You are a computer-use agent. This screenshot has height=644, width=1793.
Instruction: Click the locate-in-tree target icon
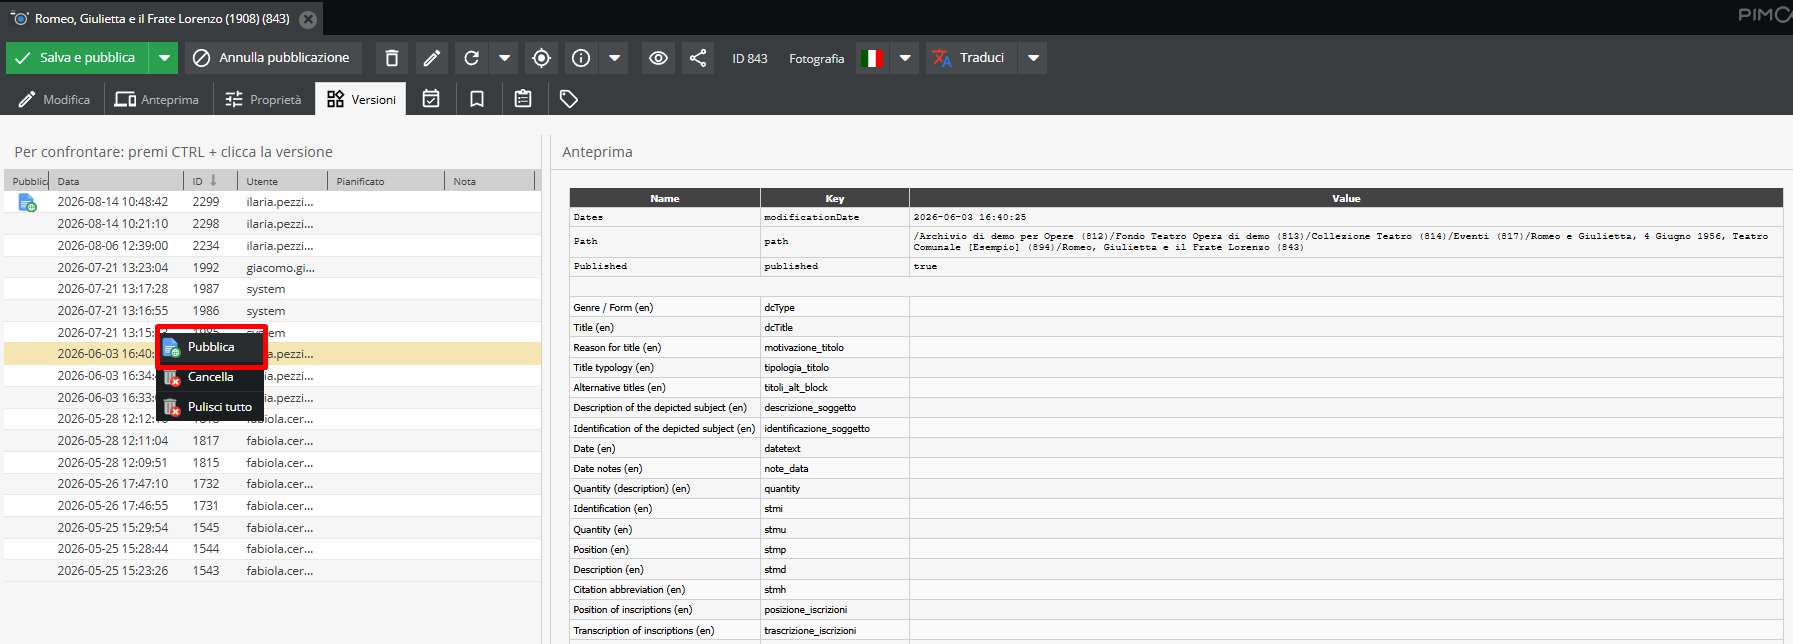(x=541, y=58)
